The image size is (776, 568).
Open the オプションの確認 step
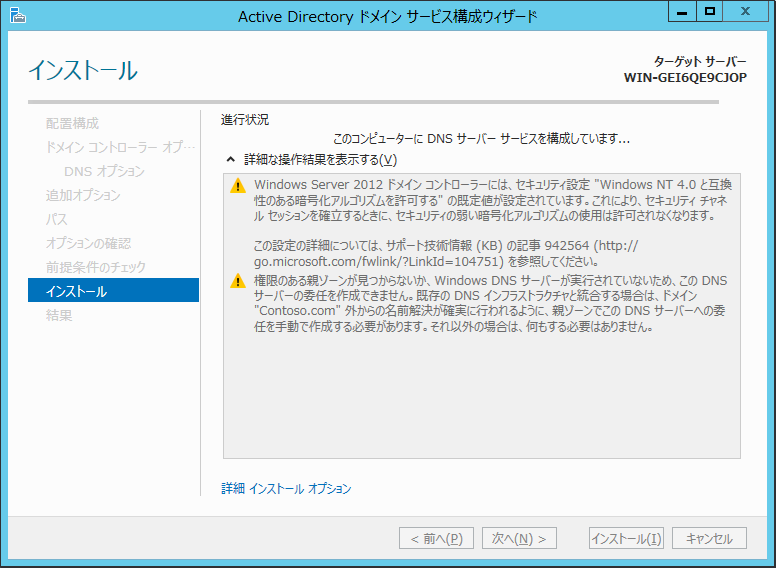click(x=88, y=243)
